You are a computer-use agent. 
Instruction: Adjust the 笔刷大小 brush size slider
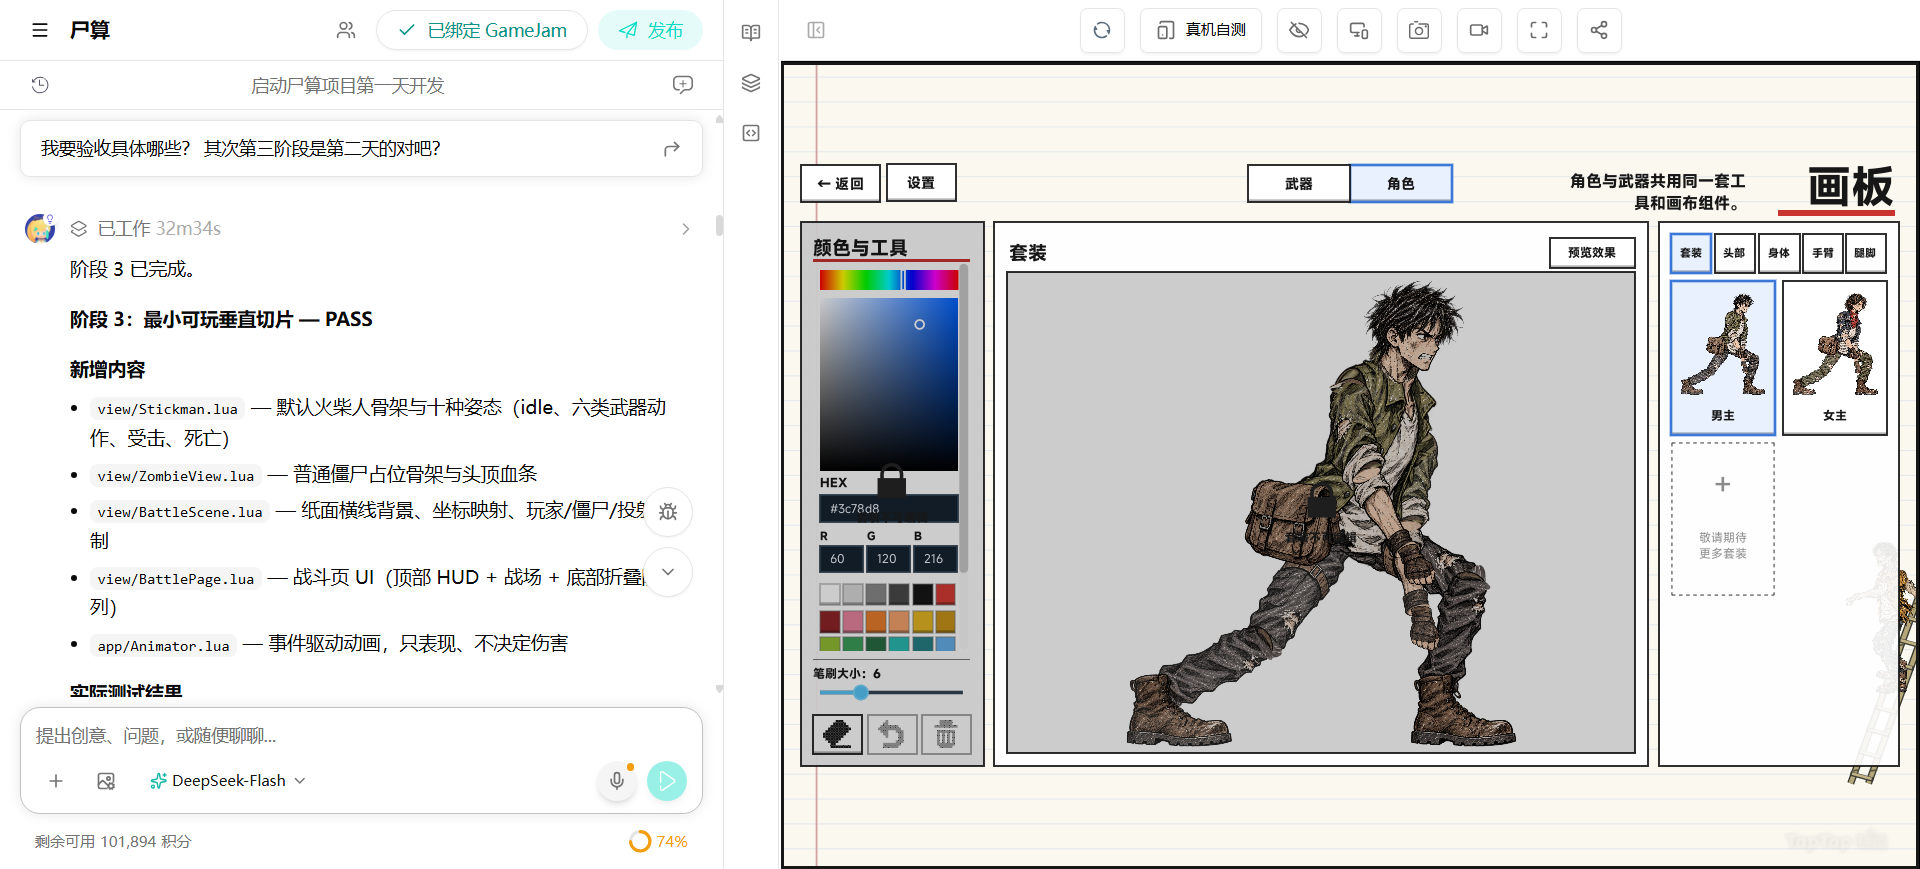pos(890,692)
